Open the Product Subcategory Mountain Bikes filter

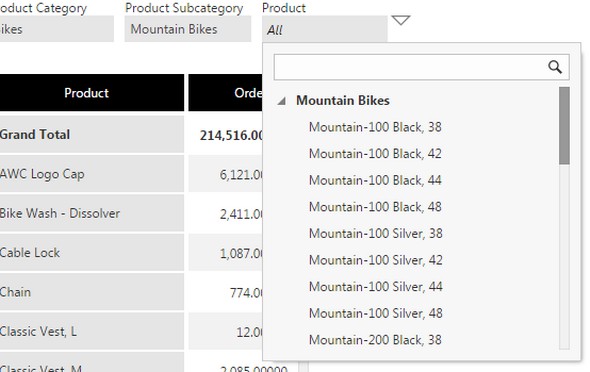188,29
